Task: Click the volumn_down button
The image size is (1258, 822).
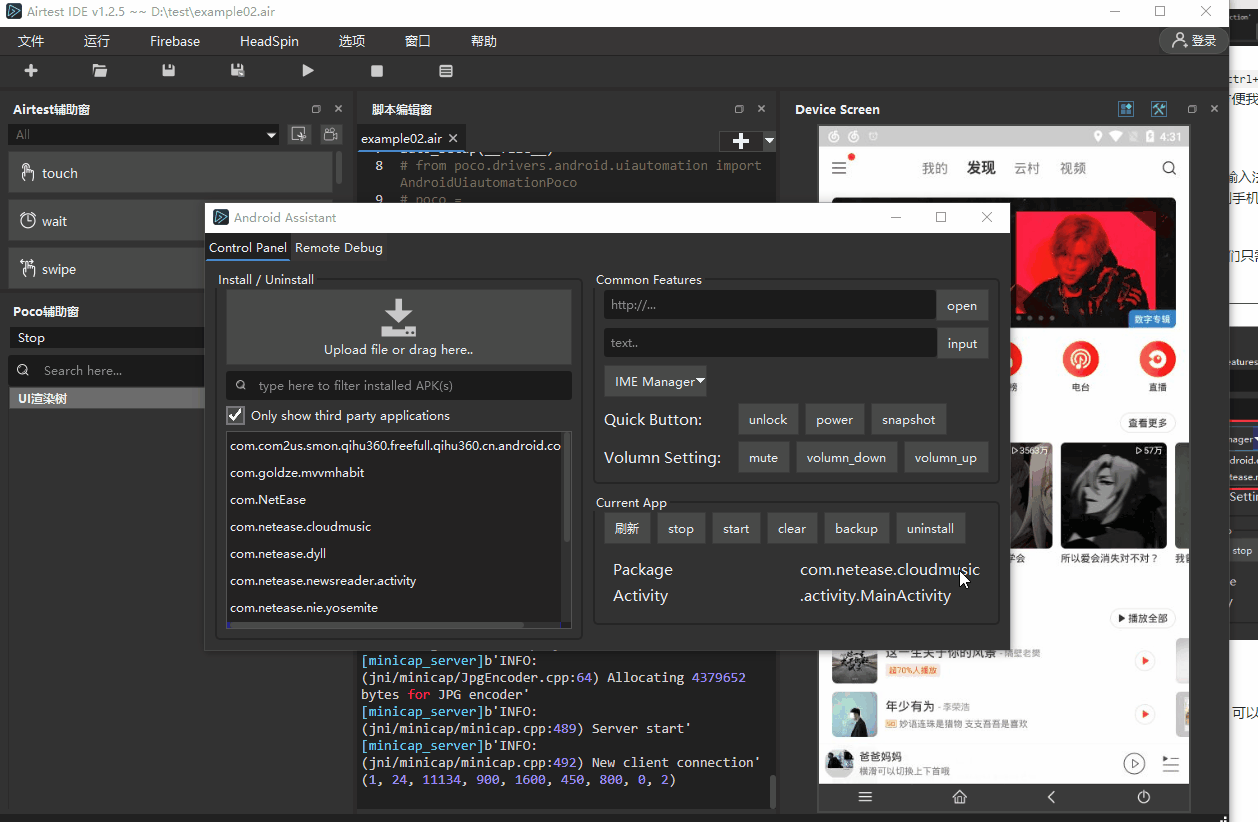Action: click(846, 457)
